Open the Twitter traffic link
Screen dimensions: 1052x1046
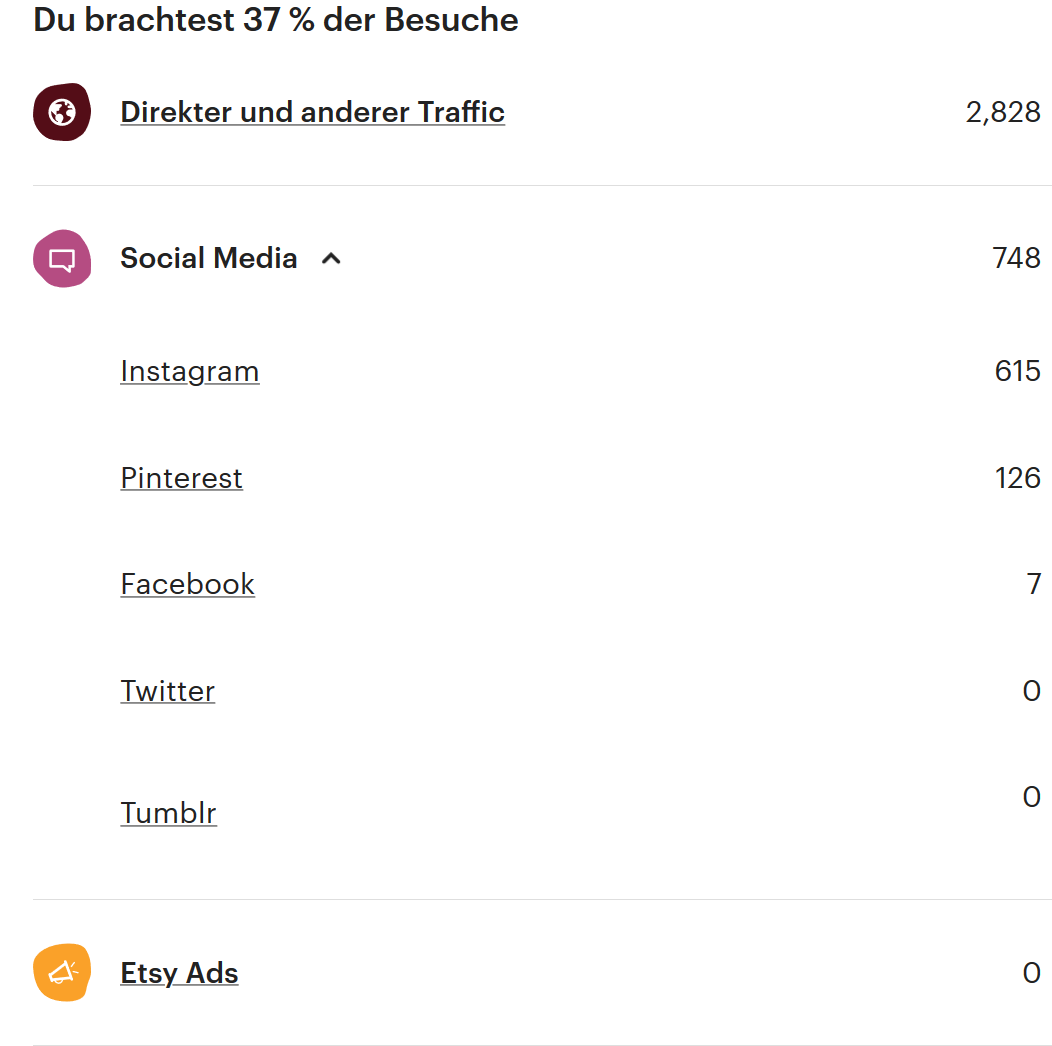pos(168,691)
